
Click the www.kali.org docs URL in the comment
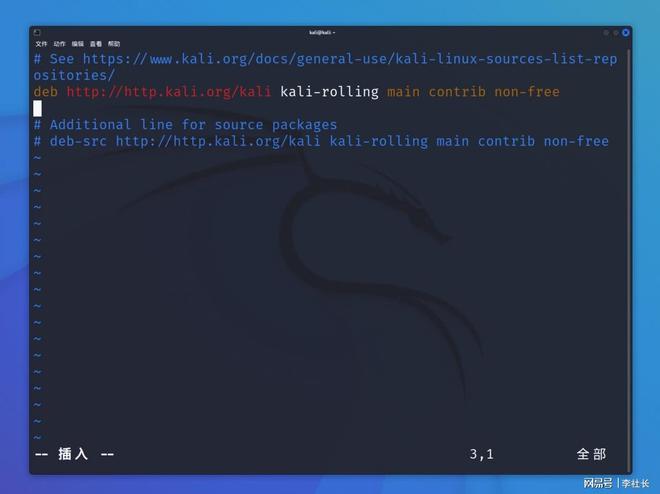tap(350, 58)
